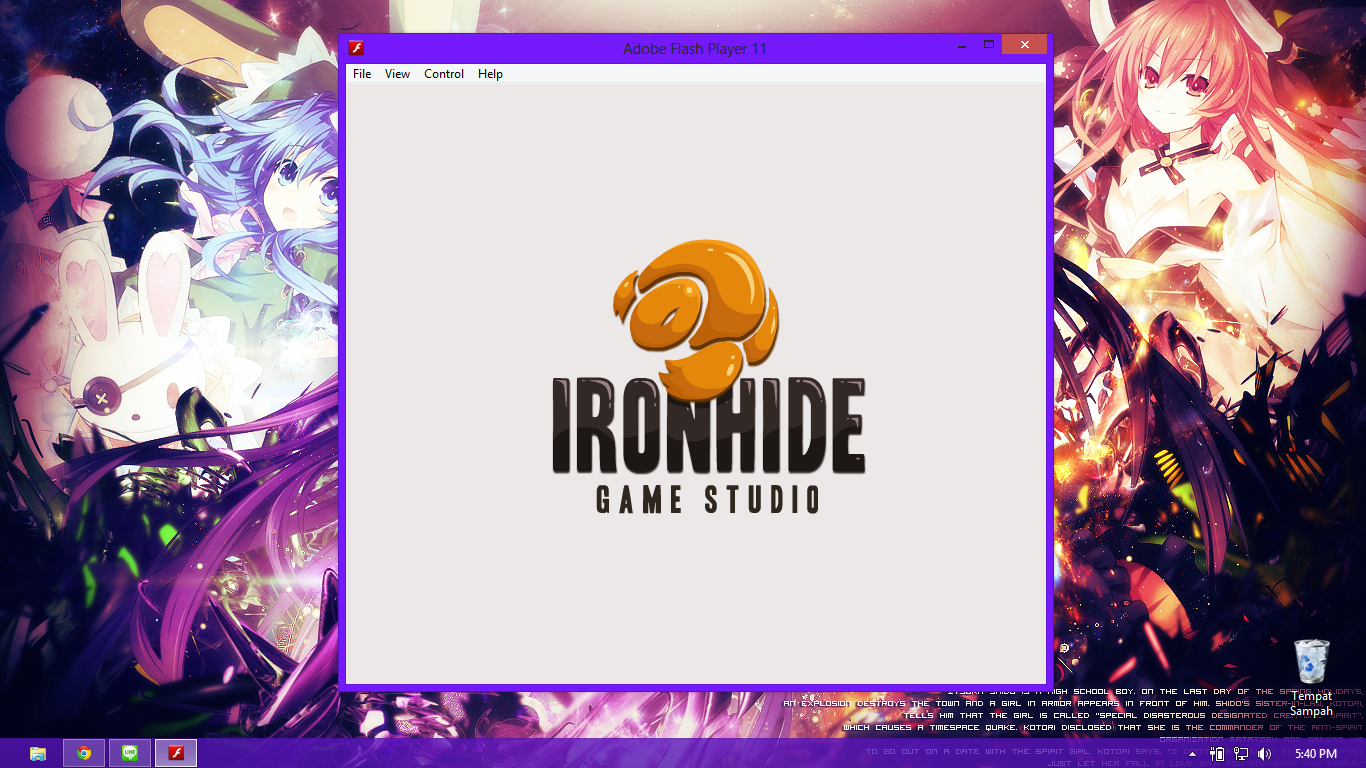Viewport: 1366px width, 768px height.
Task: Select the Tempat Sampah recycle bin icon
Action: tap(1311, 678)
